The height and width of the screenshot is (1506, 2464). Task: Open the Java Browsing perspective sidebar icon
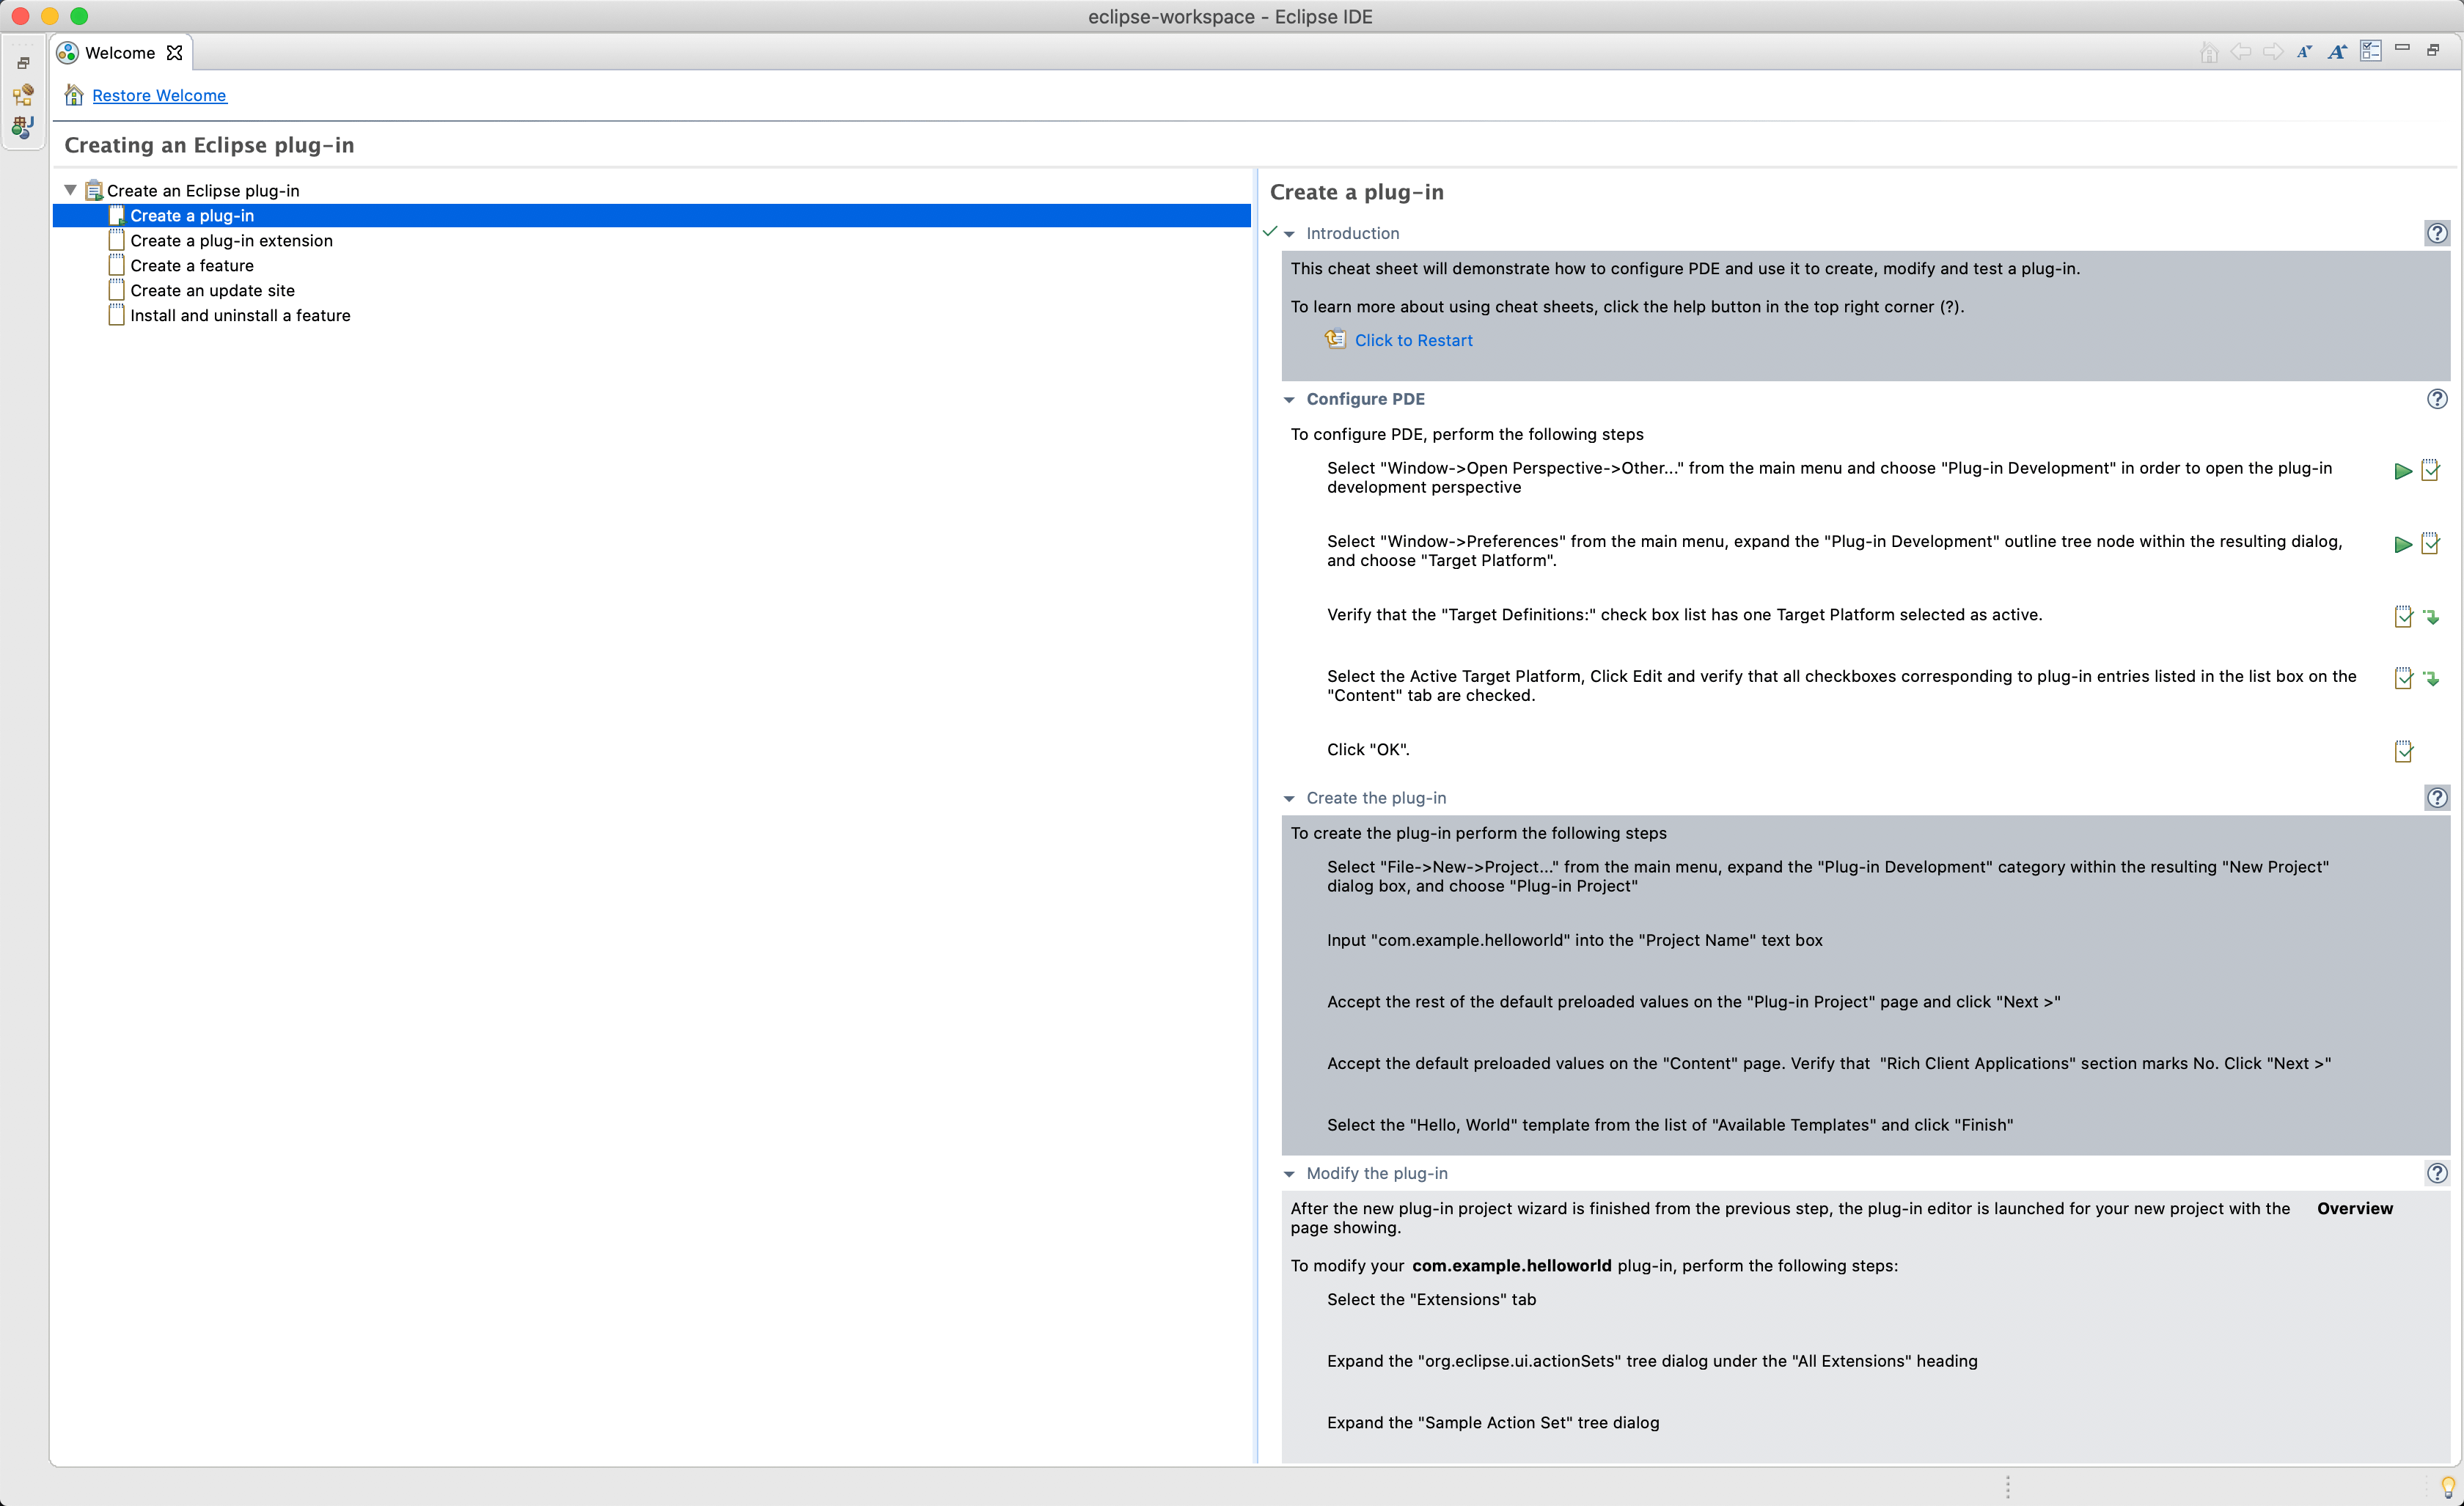pos(23,127)
